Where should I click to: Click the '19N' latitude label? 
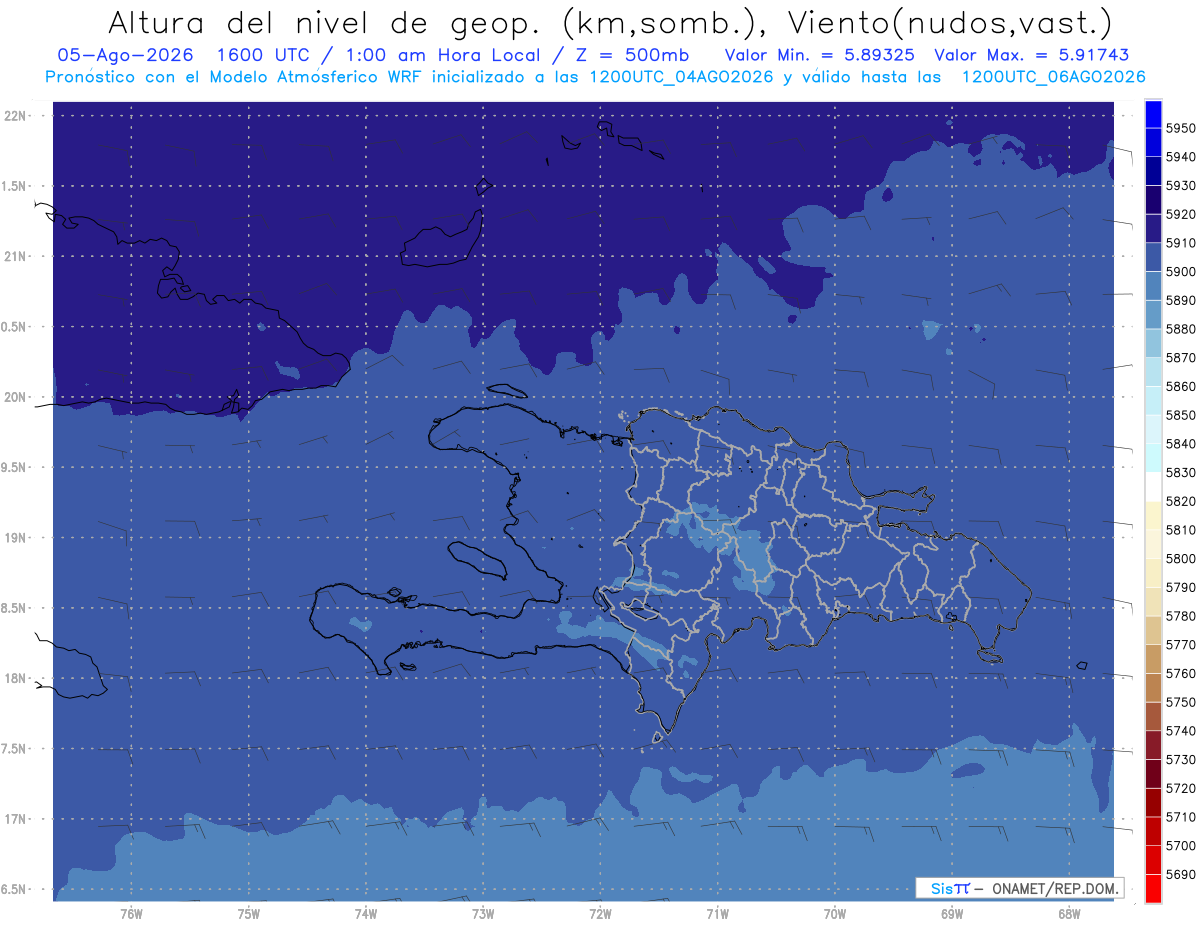[17, 537]
